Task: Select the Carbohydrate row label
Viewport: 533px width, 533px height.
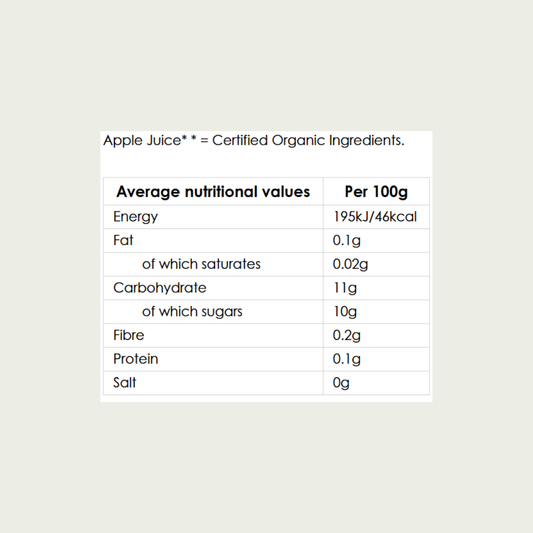Action: click(x=160, y=288)
